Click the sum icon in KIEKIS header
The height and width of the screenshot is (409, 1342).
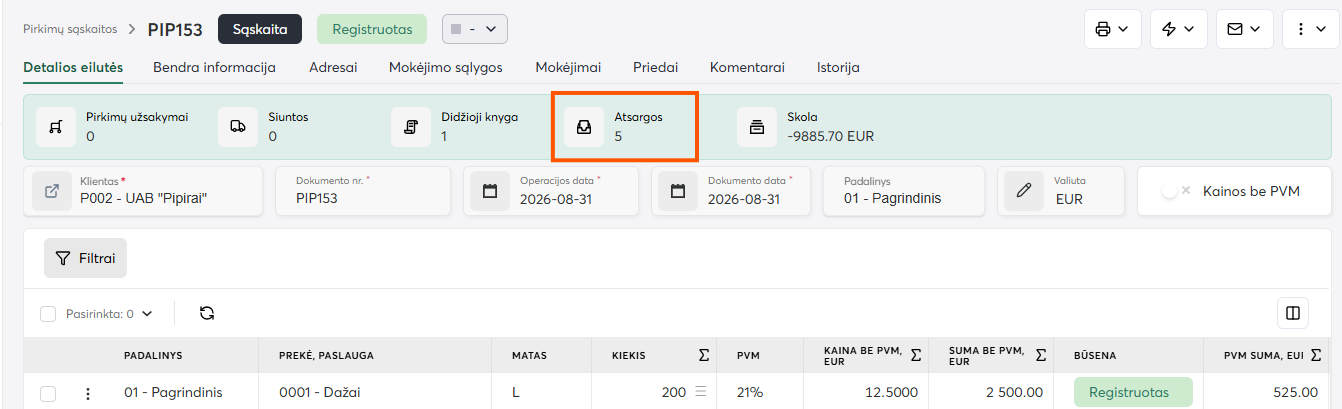click(x=704, y=355)
